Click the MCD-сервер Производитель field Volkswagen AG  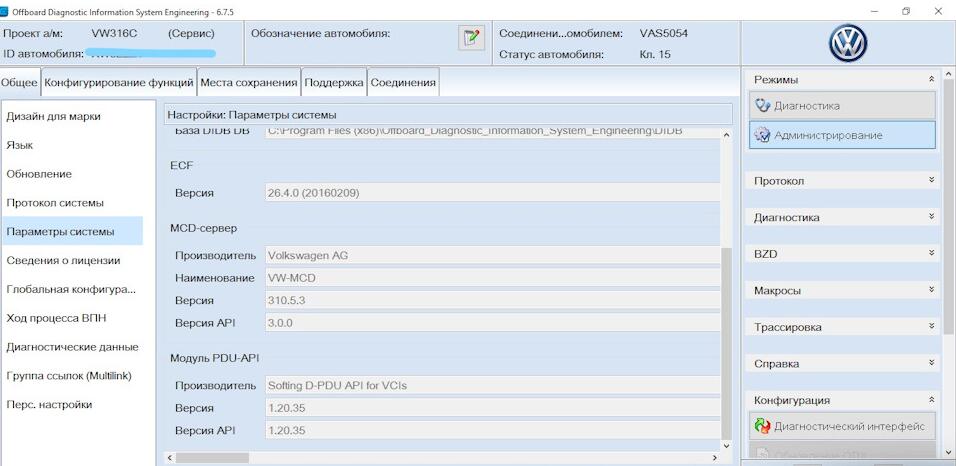click(493, 256)
